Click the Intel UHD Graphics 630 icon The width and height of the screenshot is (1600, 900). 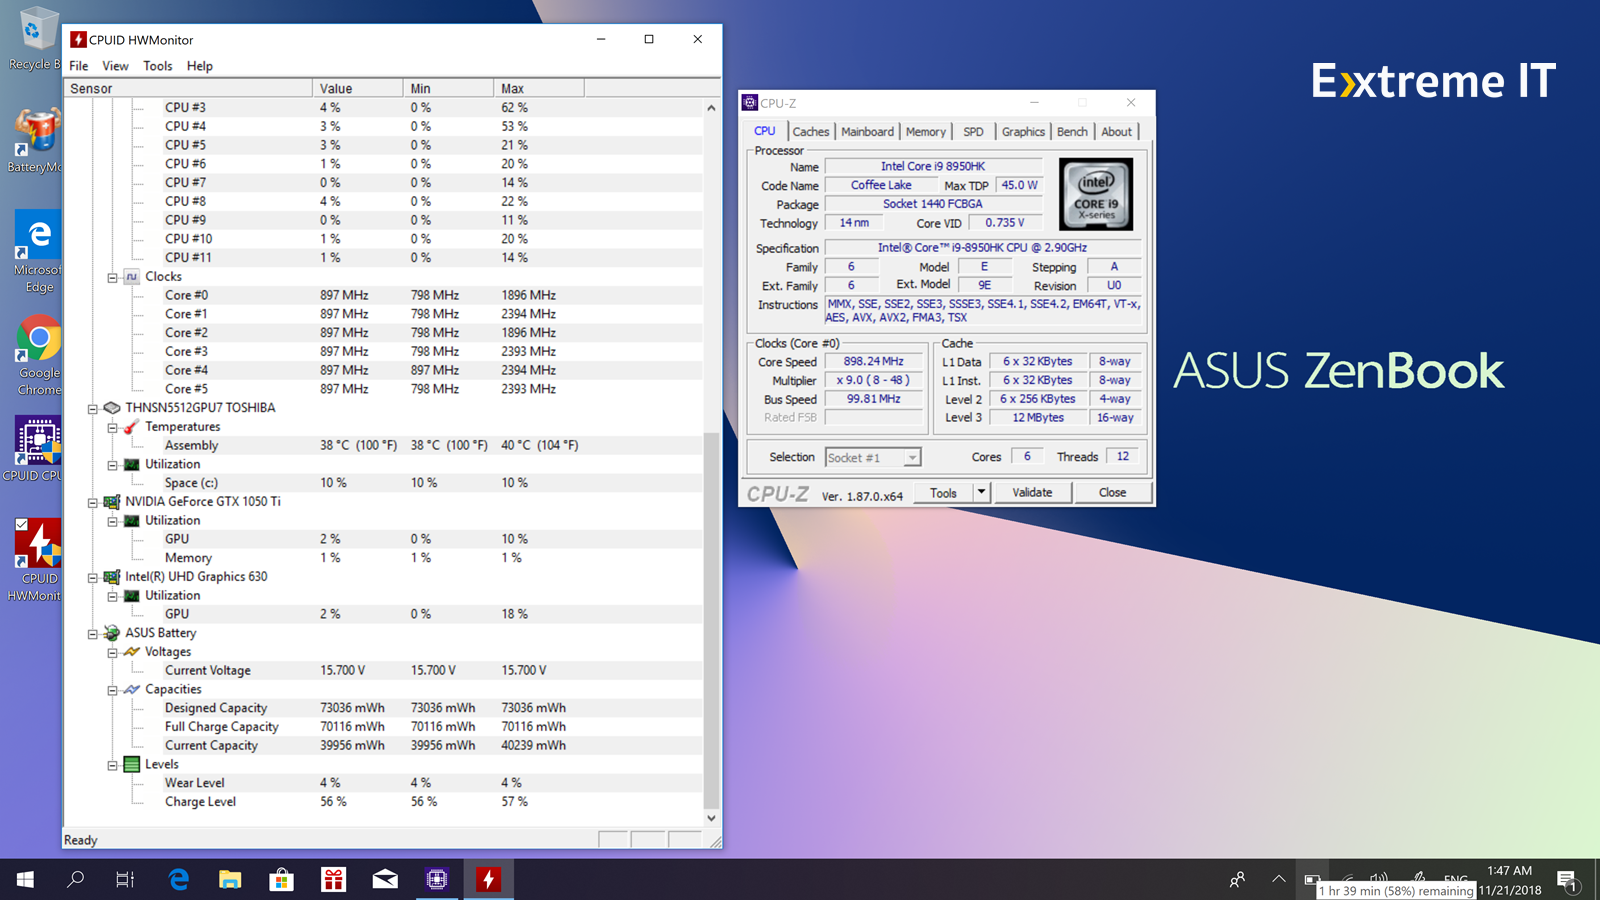(x=112, y=577)
